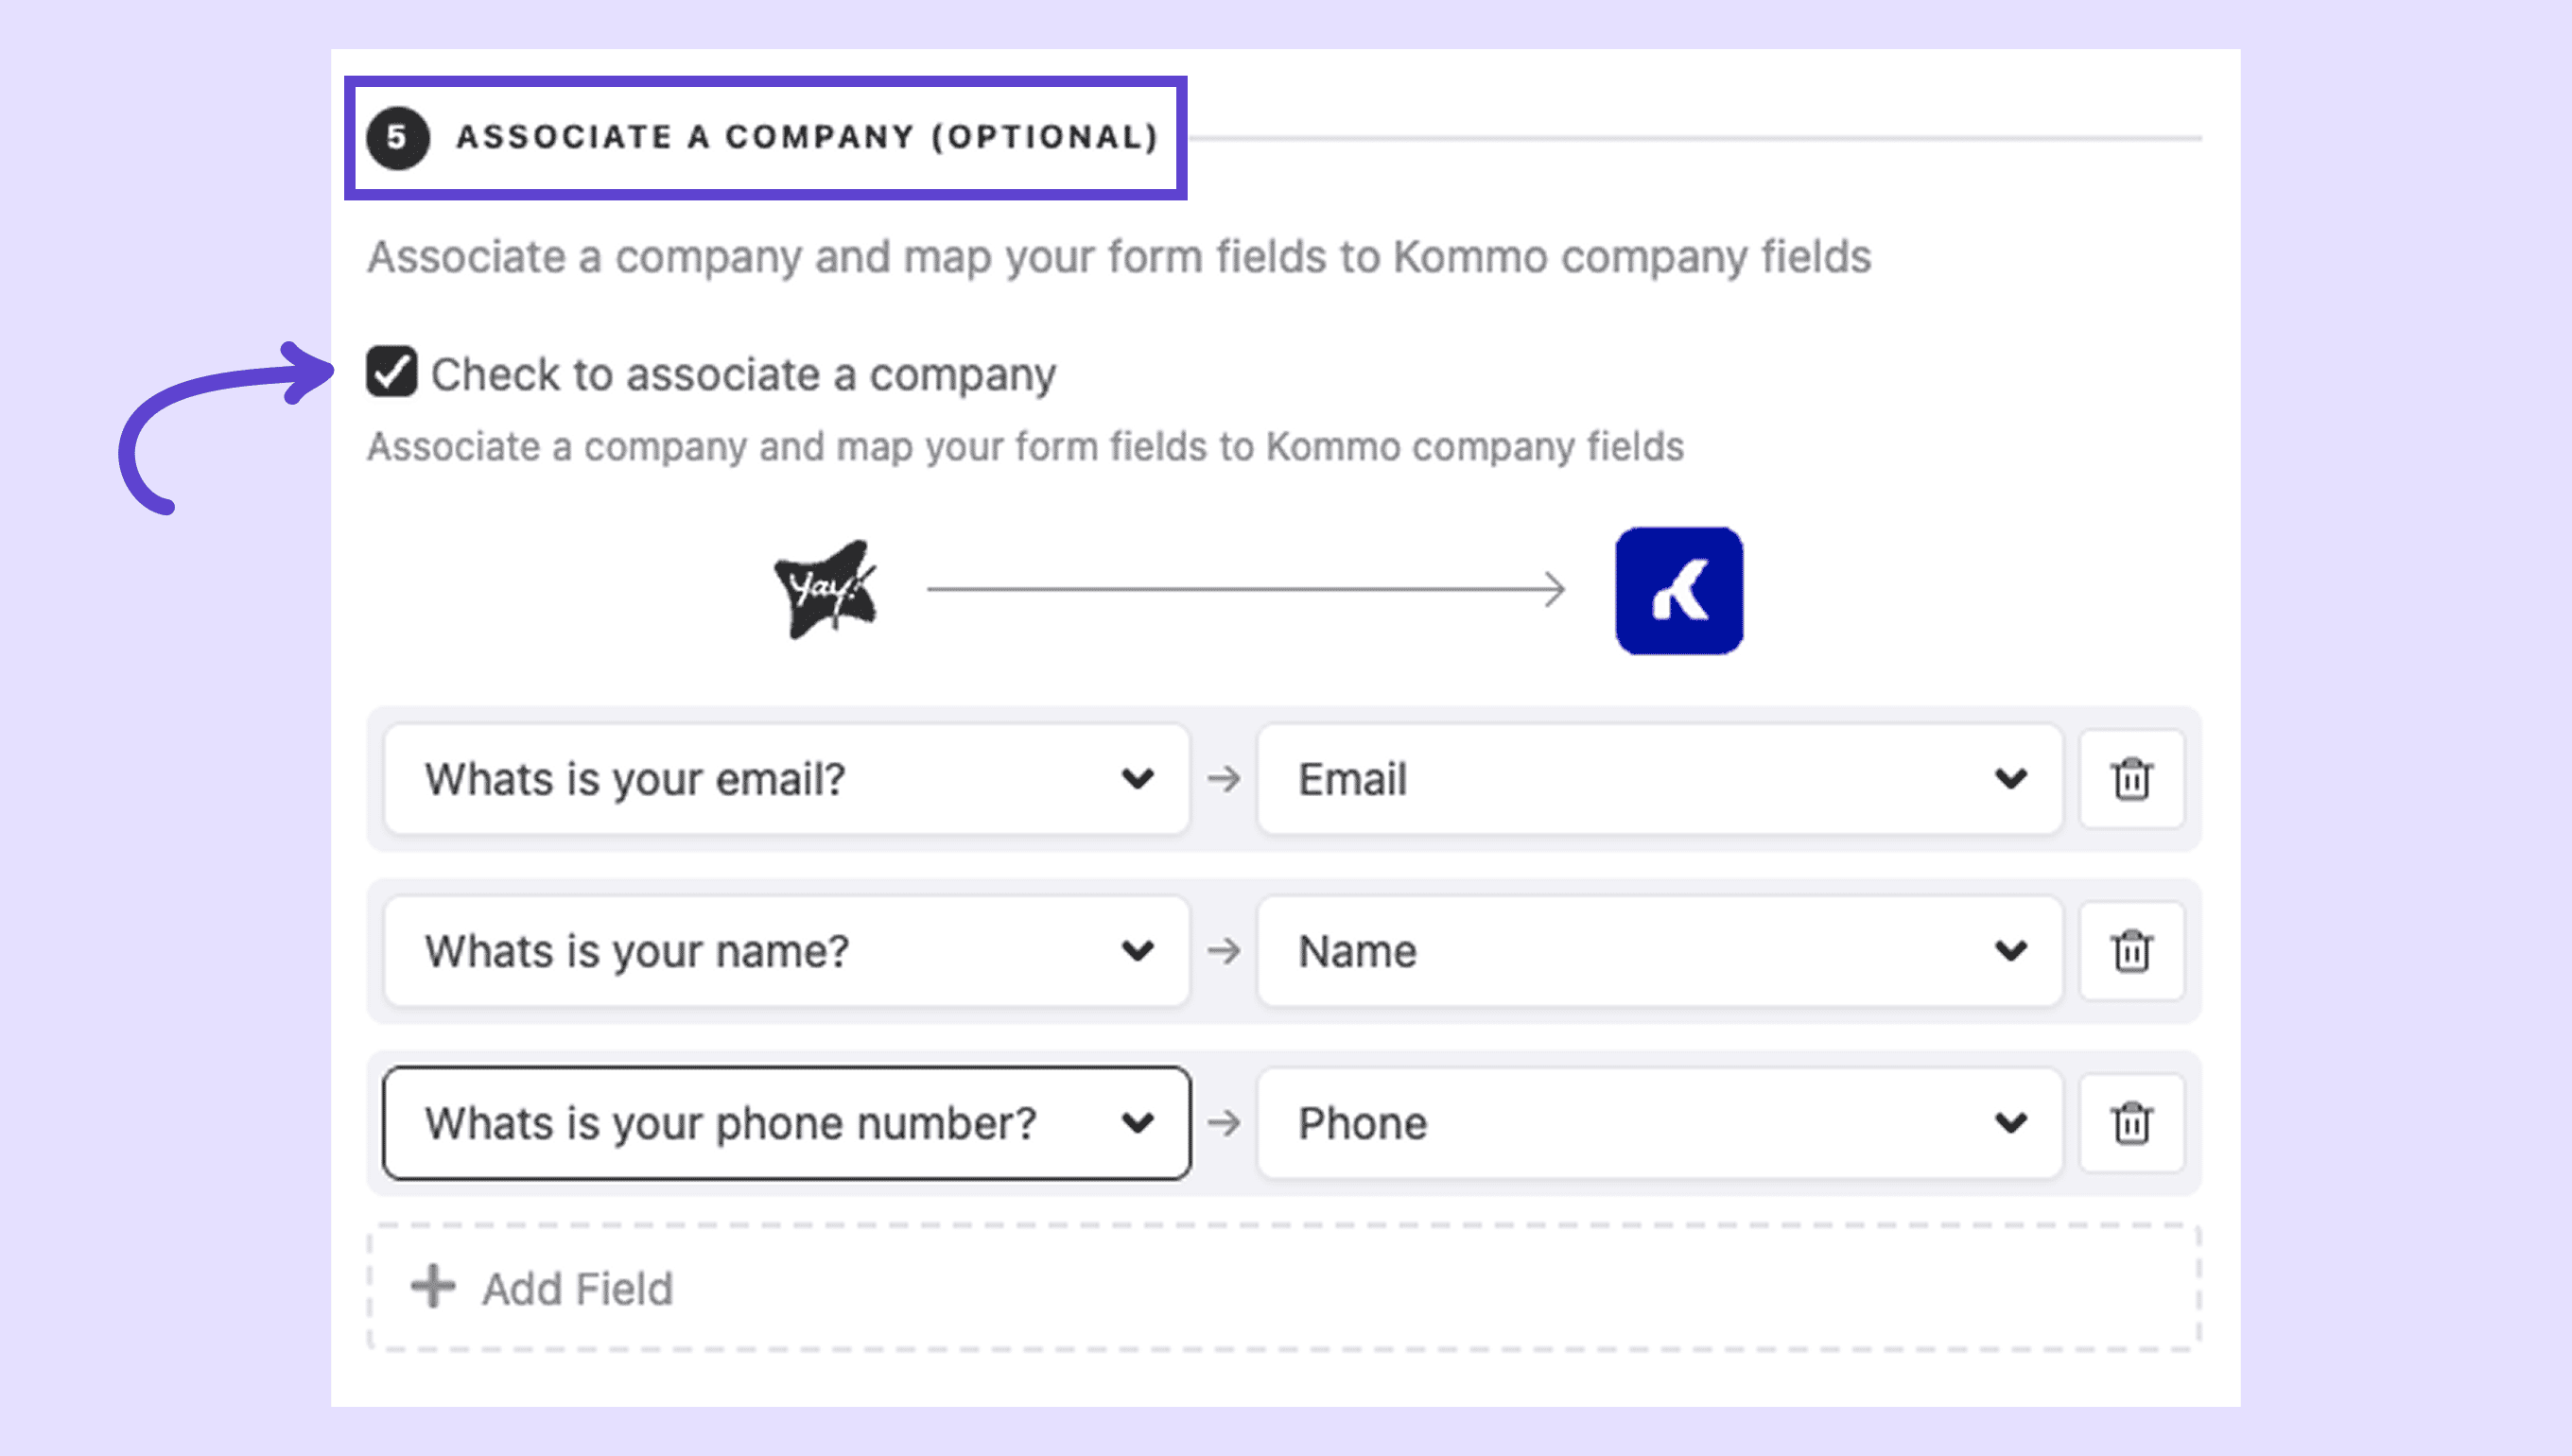Screen dimensions: 2572x1456
Task: Open the "Whats is your name?" dropdown
Action: tap(786, 951)
